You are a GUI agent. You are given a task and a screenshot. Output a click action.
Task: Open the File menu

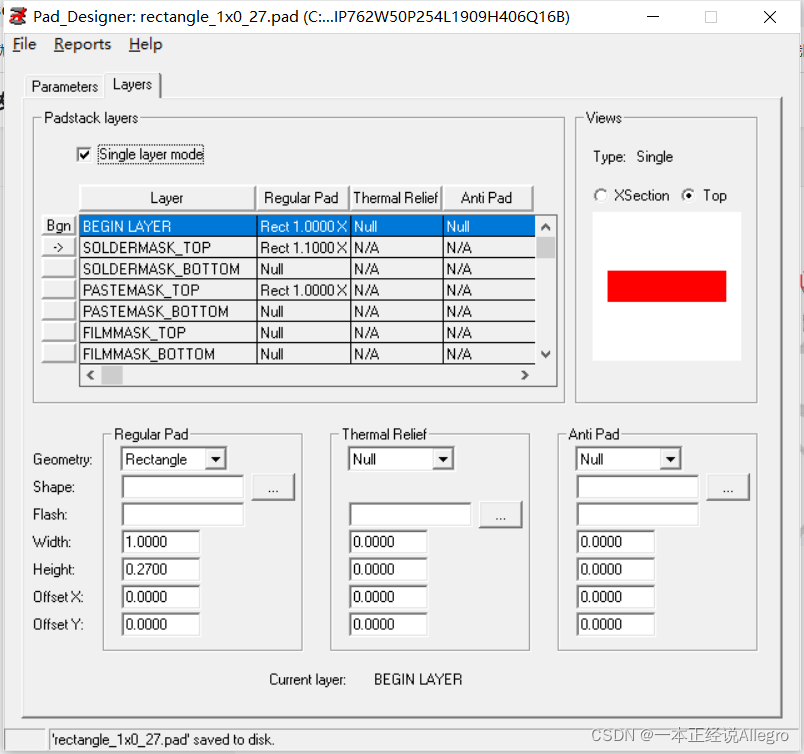coord(24,44)
